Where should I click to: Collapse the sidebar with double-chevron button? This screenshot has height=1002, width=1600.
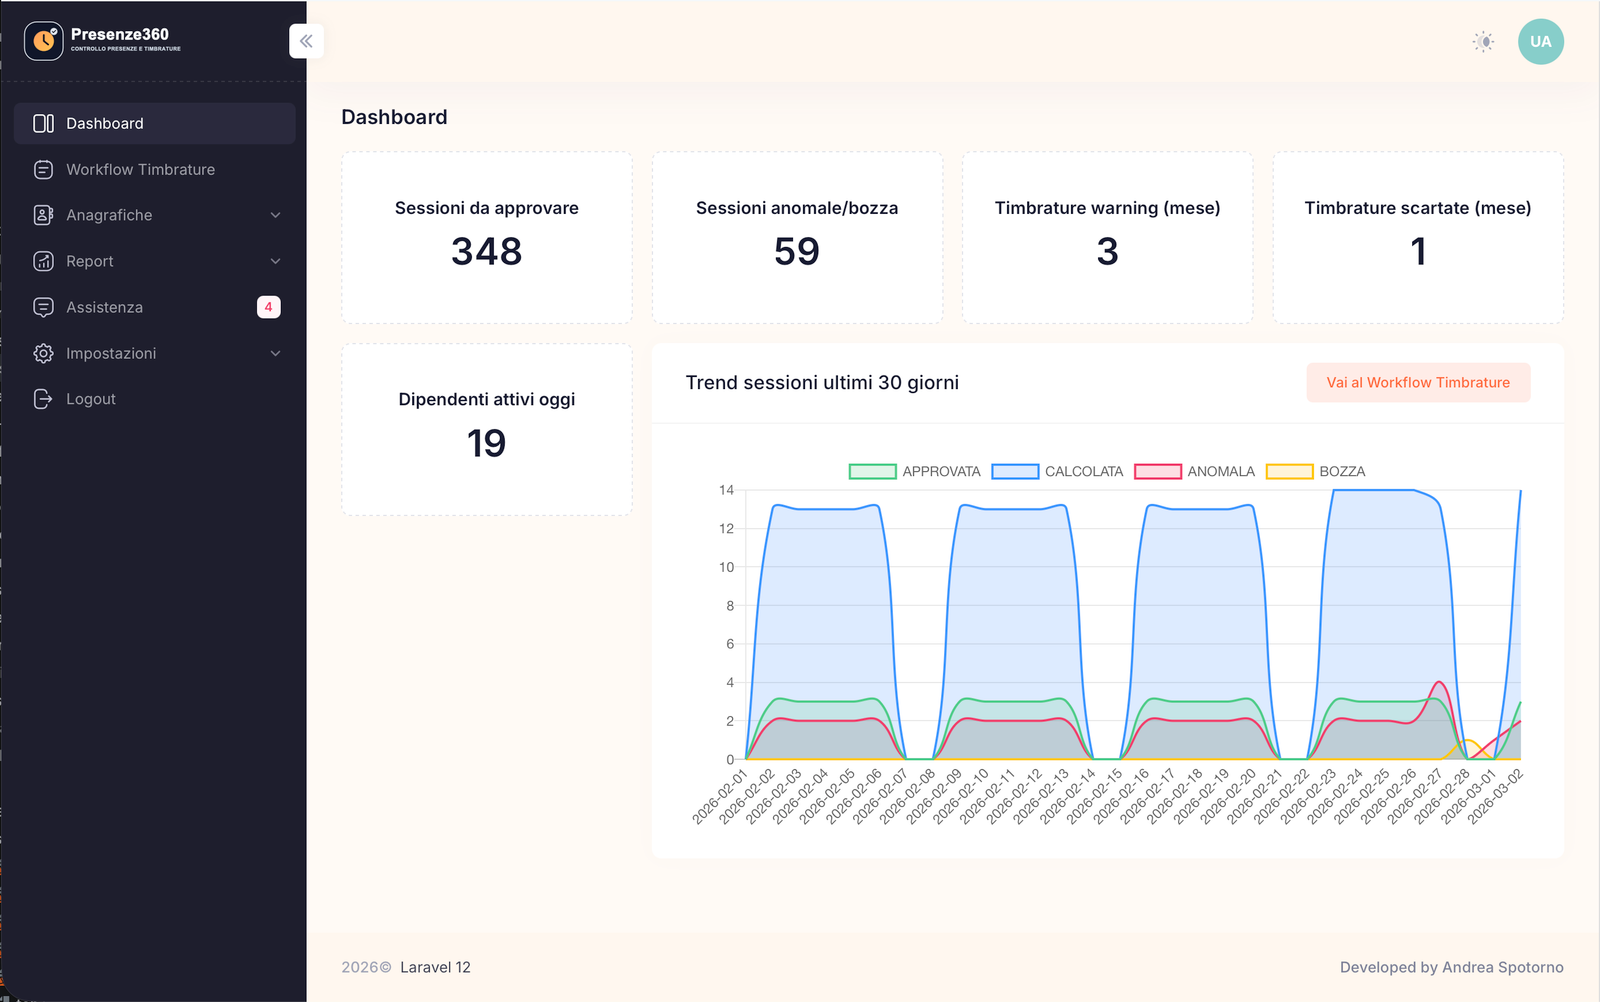coord(306,41)
